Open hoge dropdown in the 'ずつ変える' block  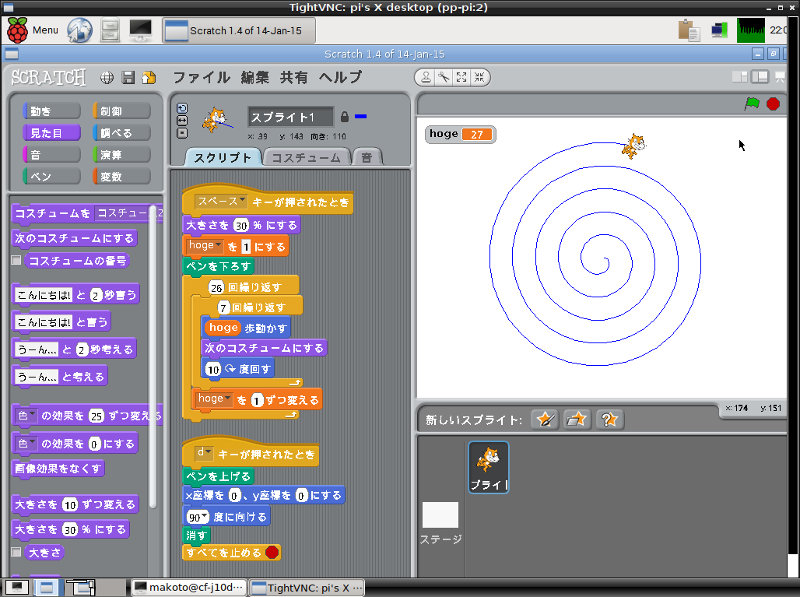pos(214,399)
